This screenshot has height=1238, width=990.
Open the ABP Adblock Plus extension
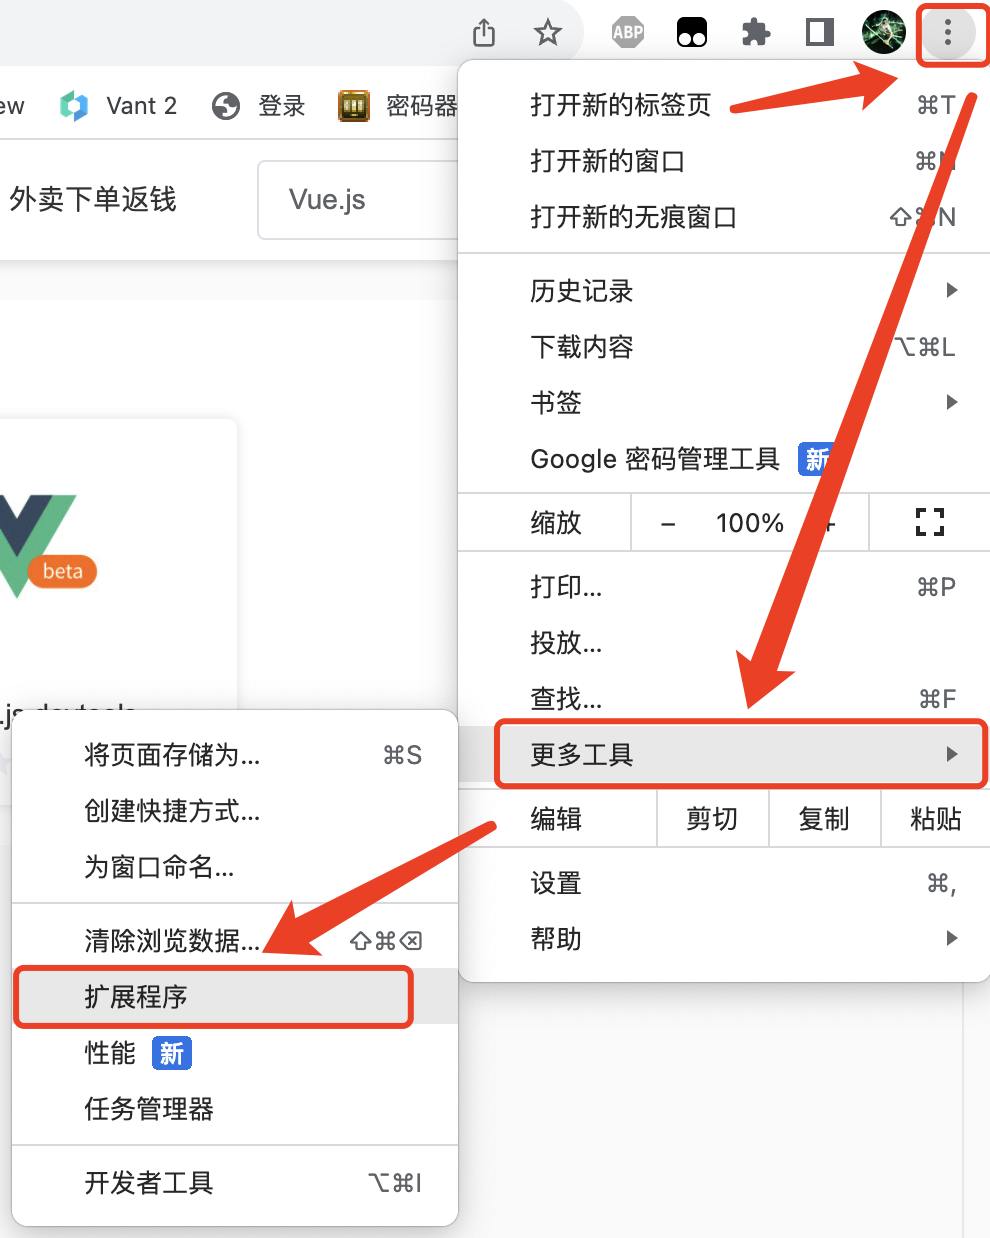pos(627,33)
